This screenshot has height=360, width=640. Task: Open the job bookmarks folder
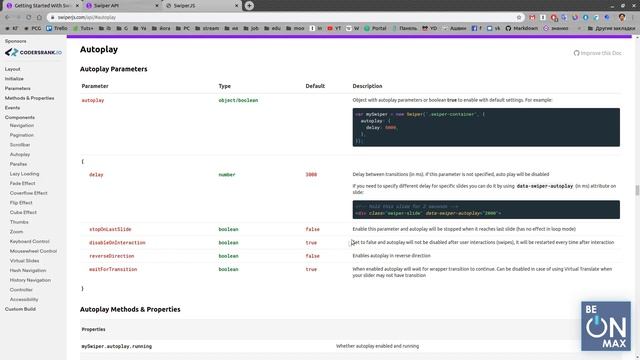[x=251, y=28]
